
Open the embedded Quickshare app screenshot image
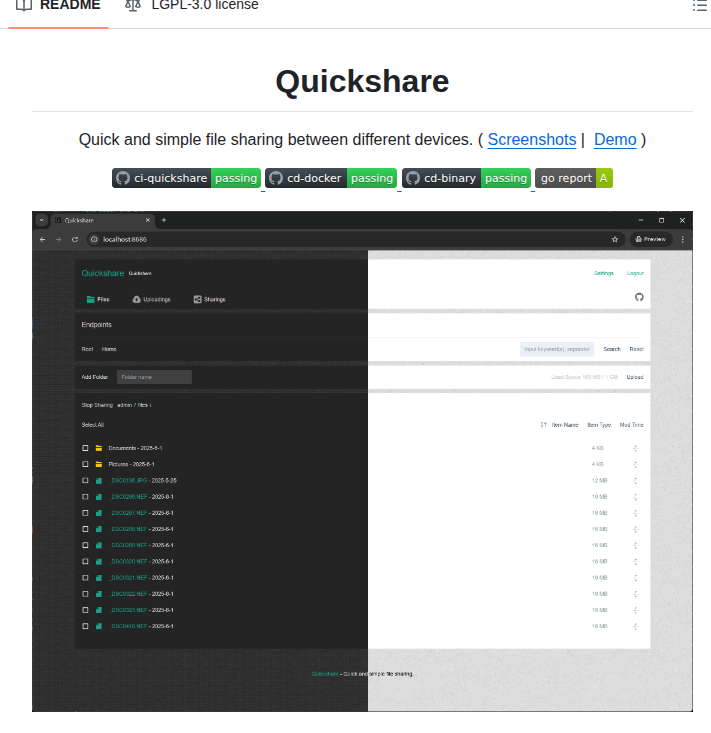362,461
